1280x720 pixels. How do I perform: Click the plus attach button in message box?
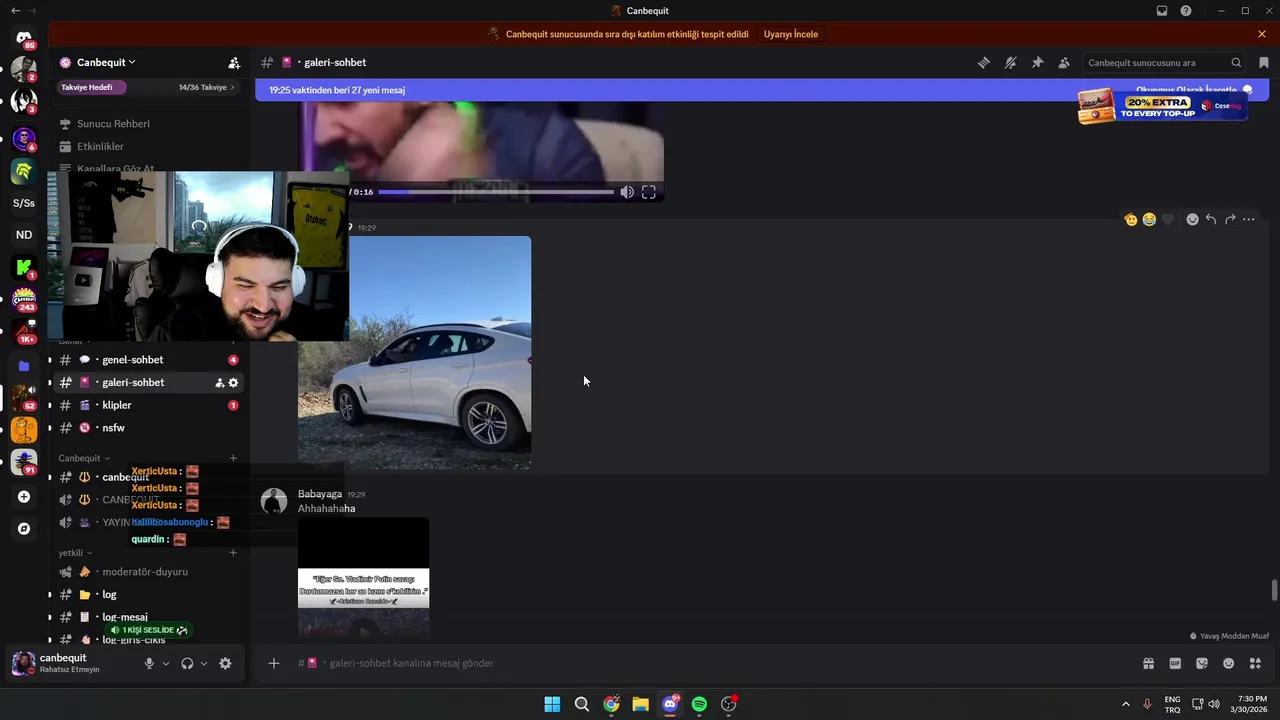(x=274, y=663)
